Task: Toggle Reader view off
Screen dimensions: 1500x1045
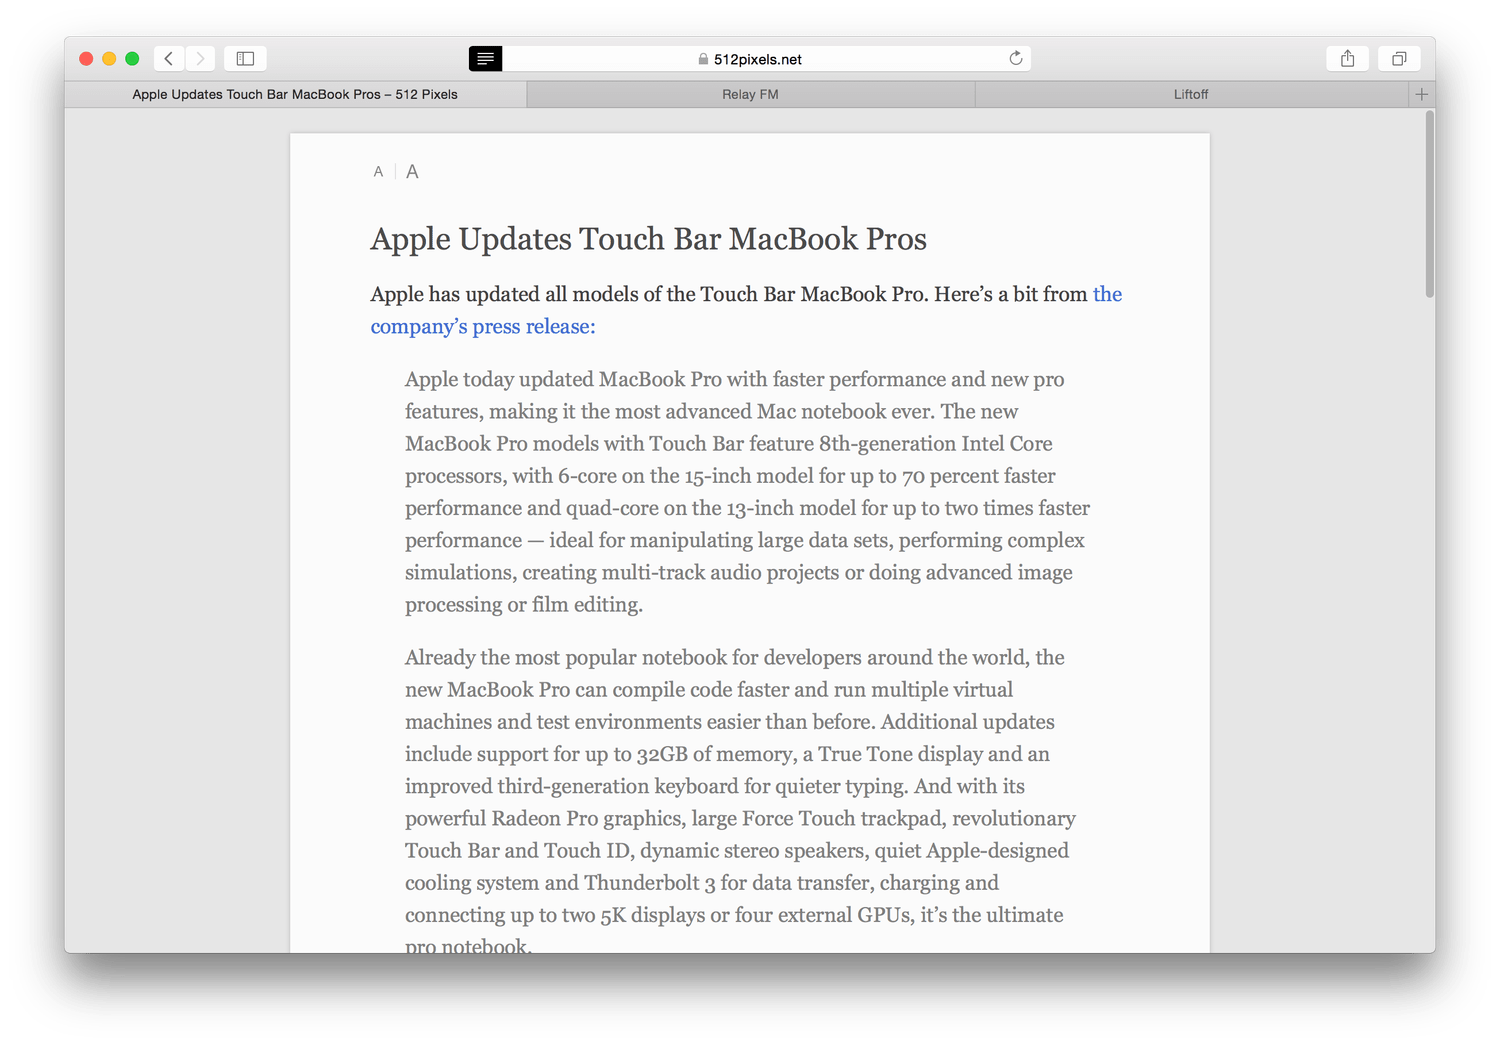Action: tap(485, 59)
